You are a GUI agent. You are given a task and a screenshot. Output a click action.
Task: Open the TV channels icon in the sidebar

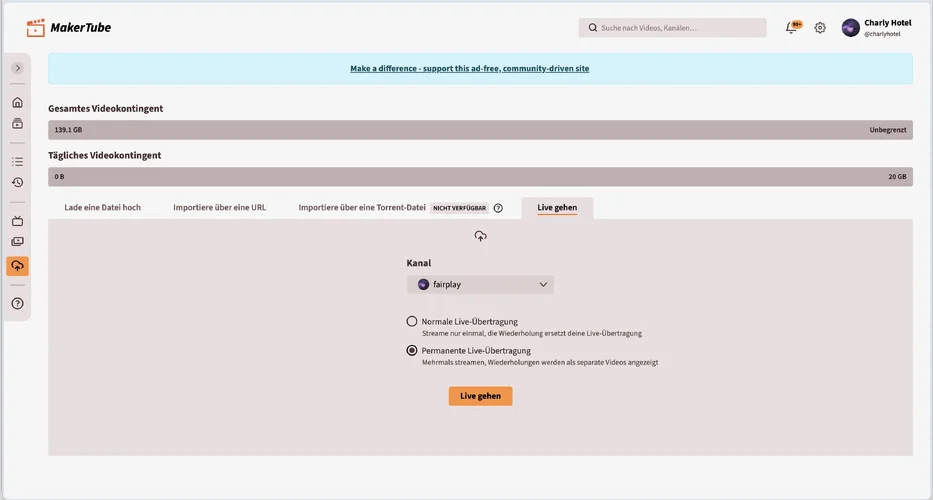(x=18, y=221)
